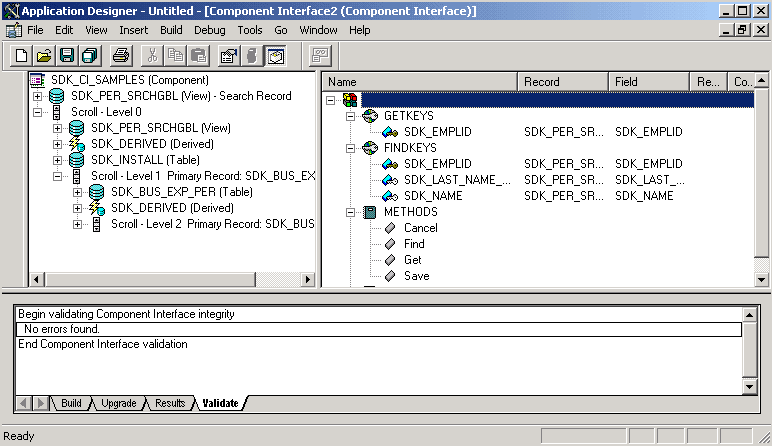Click the SDK_INSTALL table icon

(x=76, y=160)
